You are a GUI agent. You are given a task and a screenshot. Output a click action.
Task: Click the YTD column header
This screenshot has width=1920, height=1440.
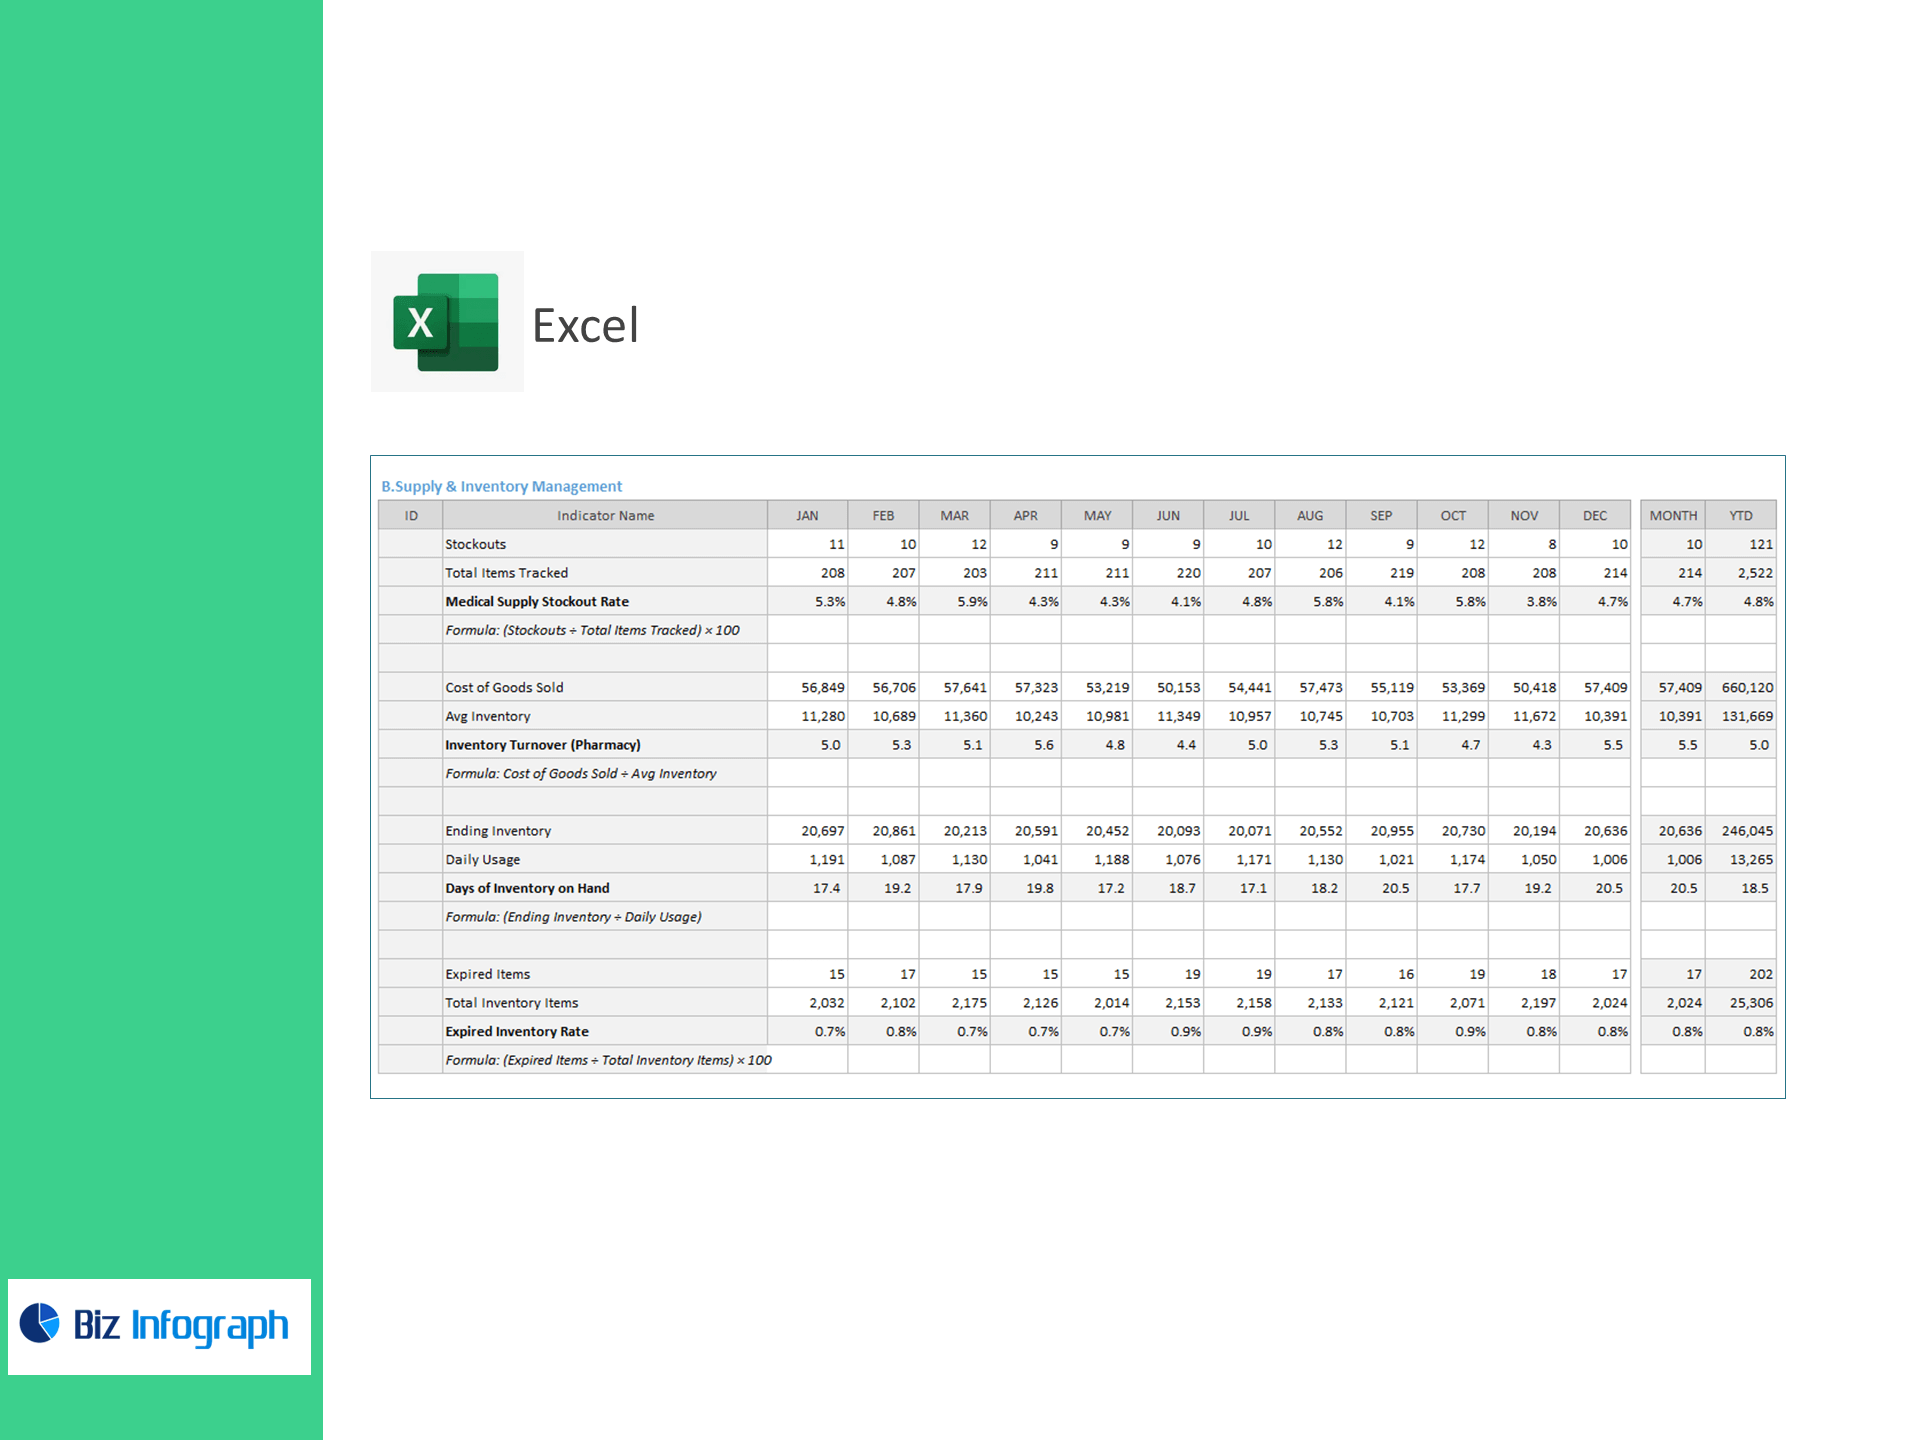coord(1740,515)
